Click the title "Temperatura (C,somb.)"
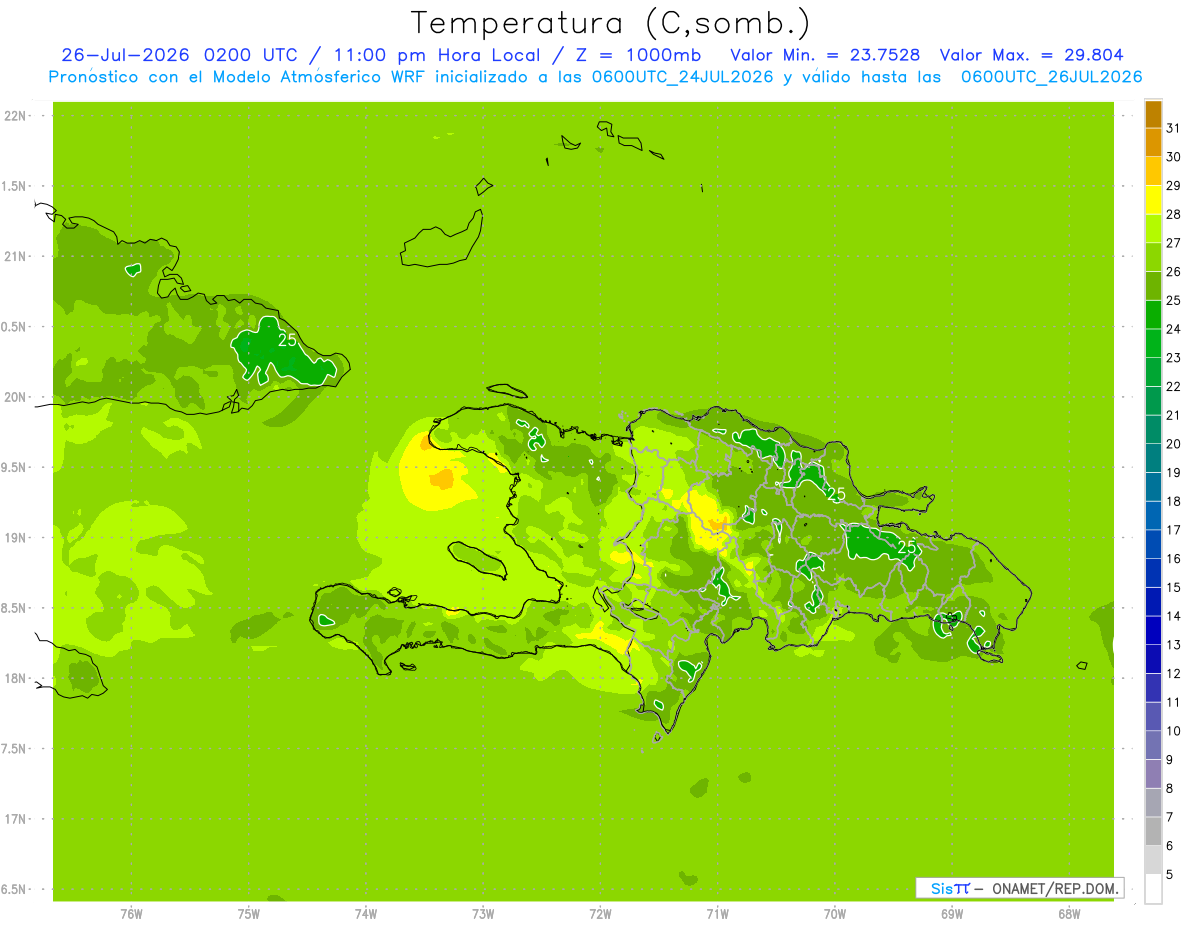The height and width of the screenshot is (927, 1200). click(x=611, y=23)
